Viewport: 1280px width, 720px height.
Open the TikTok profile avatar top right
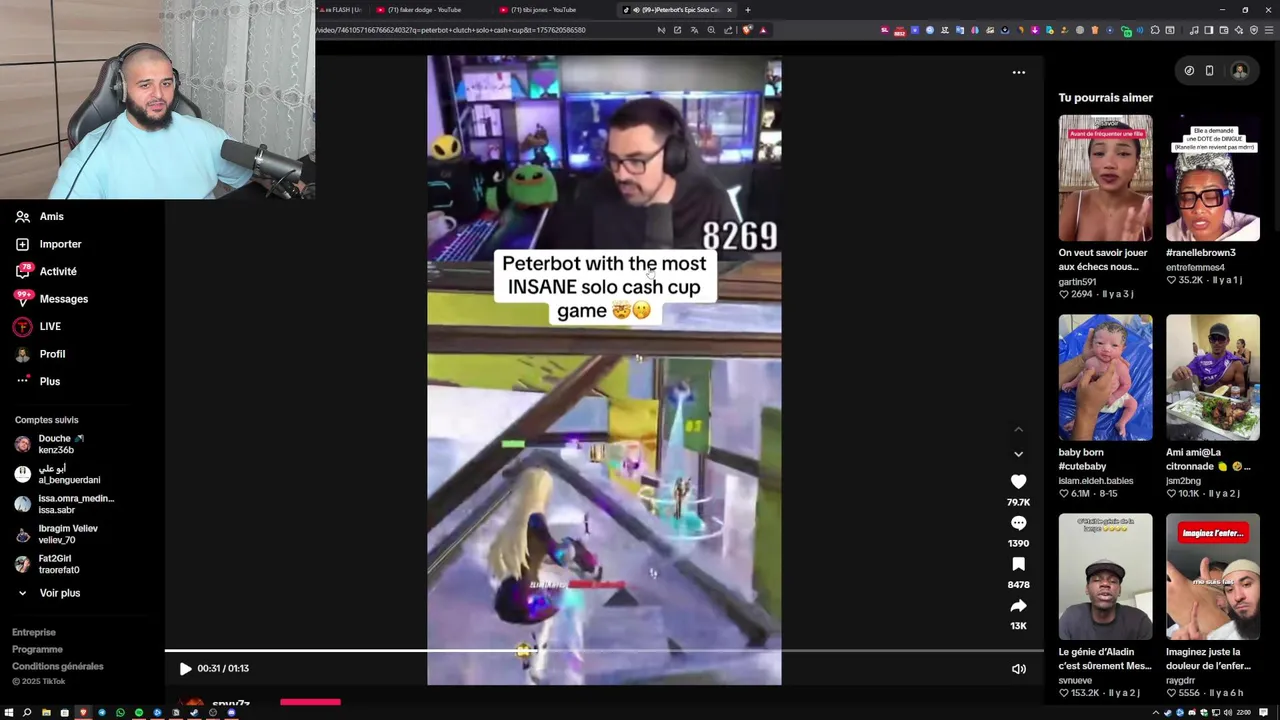pos(1240,71)
